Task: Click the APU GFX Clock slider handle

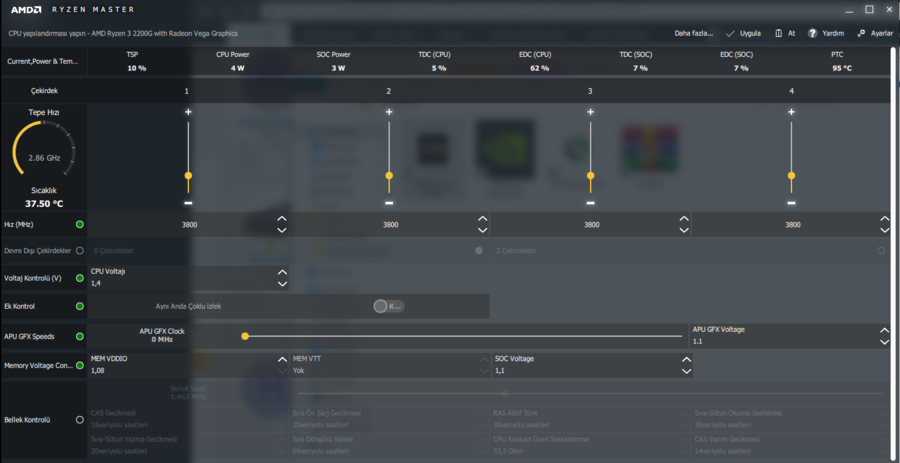Action: 245,336
